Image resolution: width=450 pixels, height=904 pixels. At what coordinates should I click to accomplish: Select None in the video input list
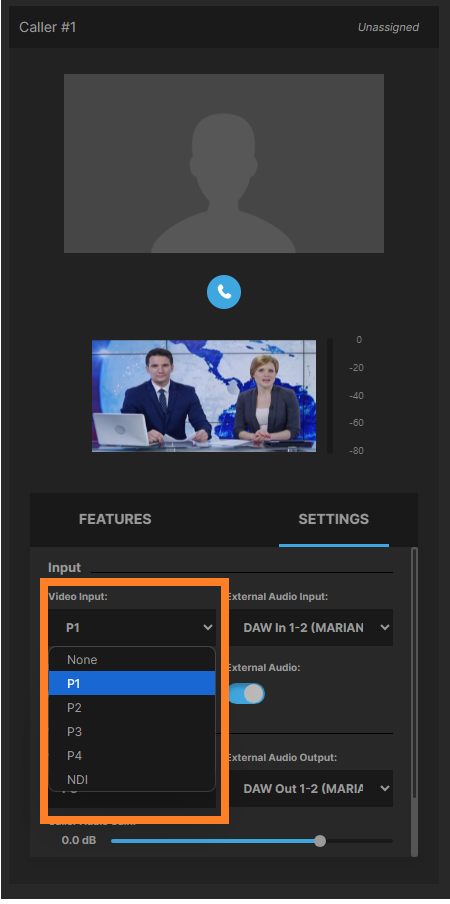tap(132, 660)
